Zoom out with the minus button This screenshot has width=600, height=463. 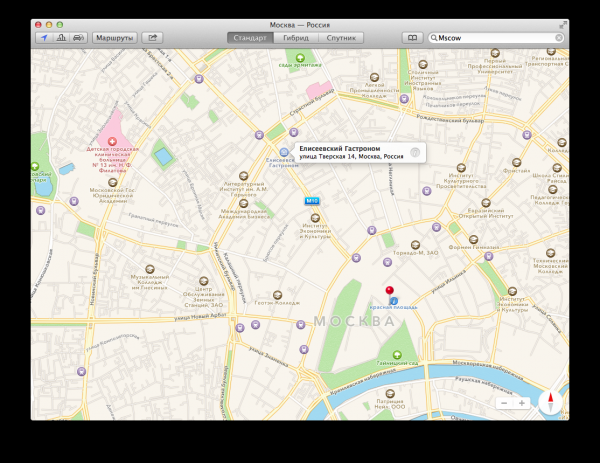pyautogui.click(x=504, y=403)
